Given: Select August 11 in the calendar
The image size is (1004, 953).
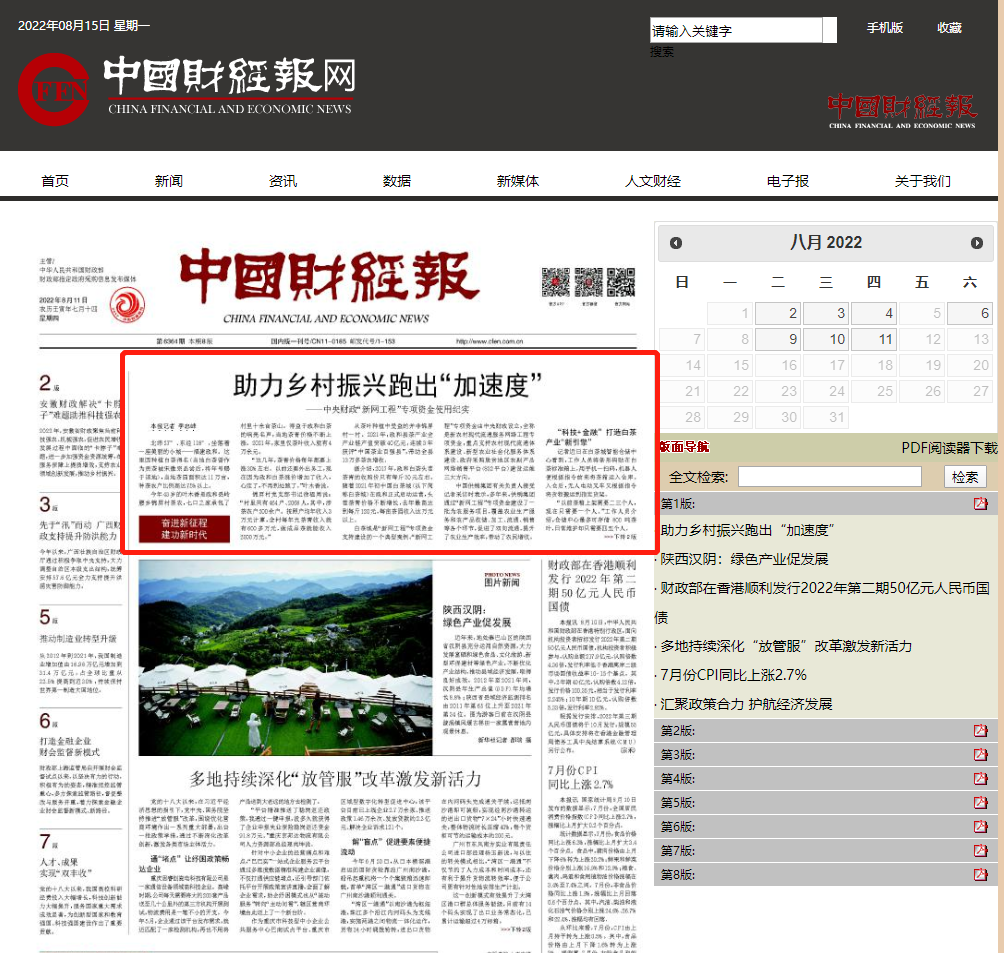Looking at the screenshot, I should click(x=874, y=339).
